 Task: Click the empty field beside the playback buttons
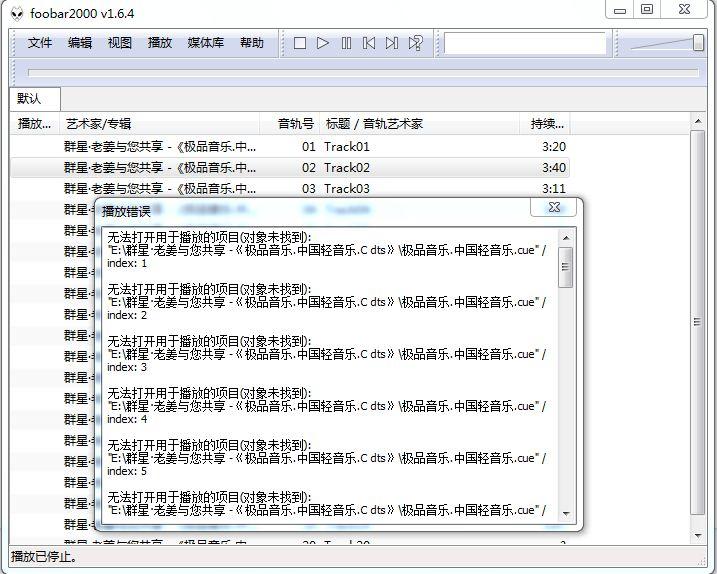525,43
